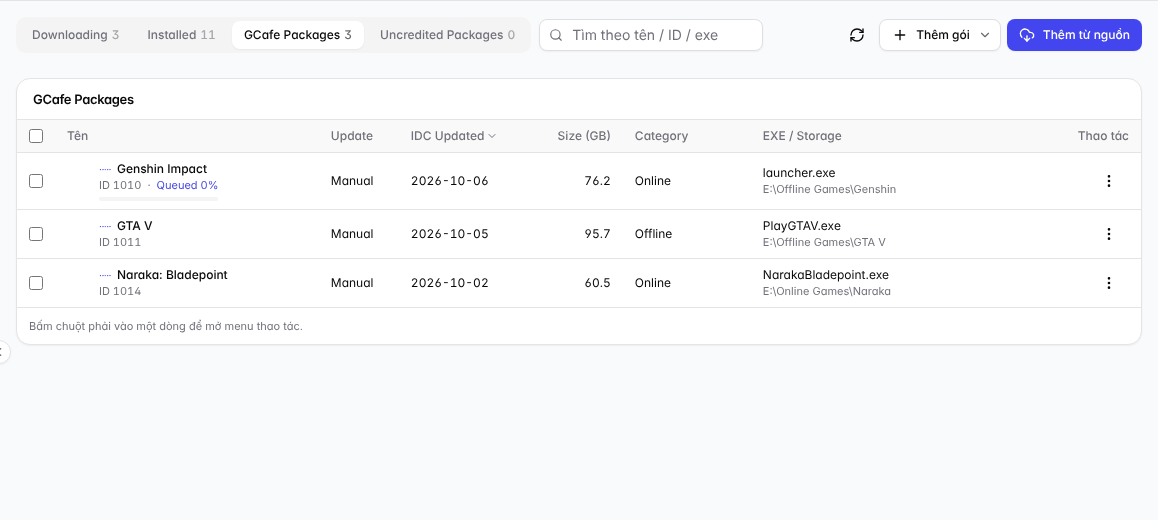The height and width of the screenshot is (520, 1158).
Task: Open three-dot actions menu for Naraka: Bladepoint
Action: (1109, 283)
